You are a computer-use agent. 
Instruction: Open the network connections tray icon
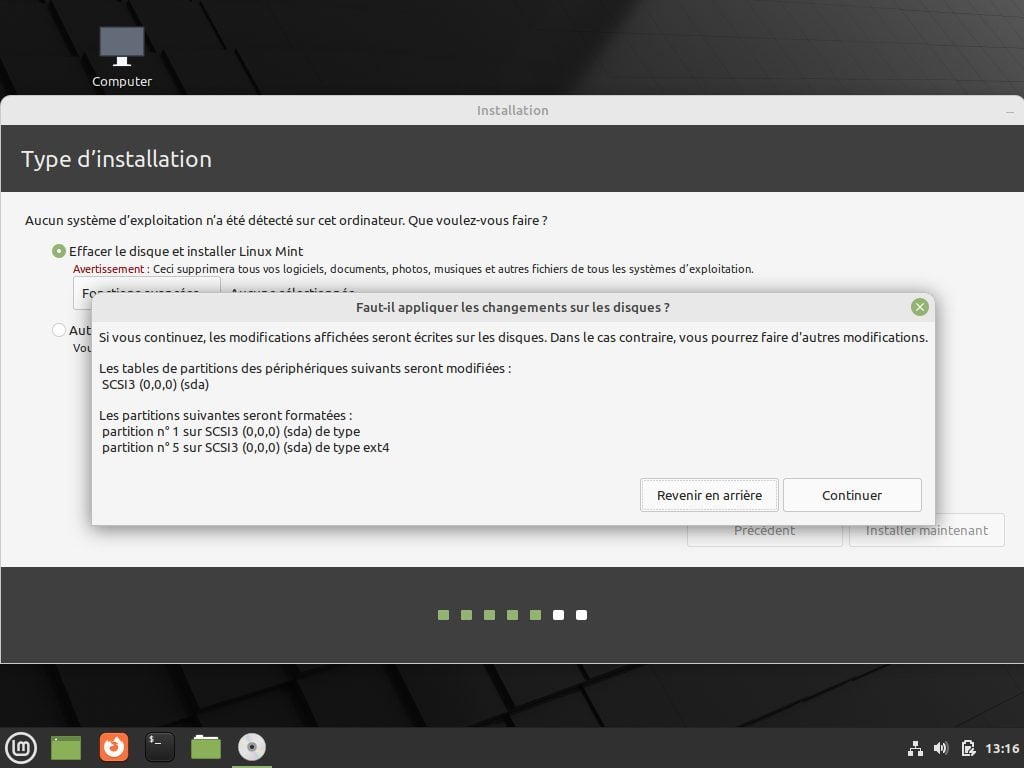point(916,748)
